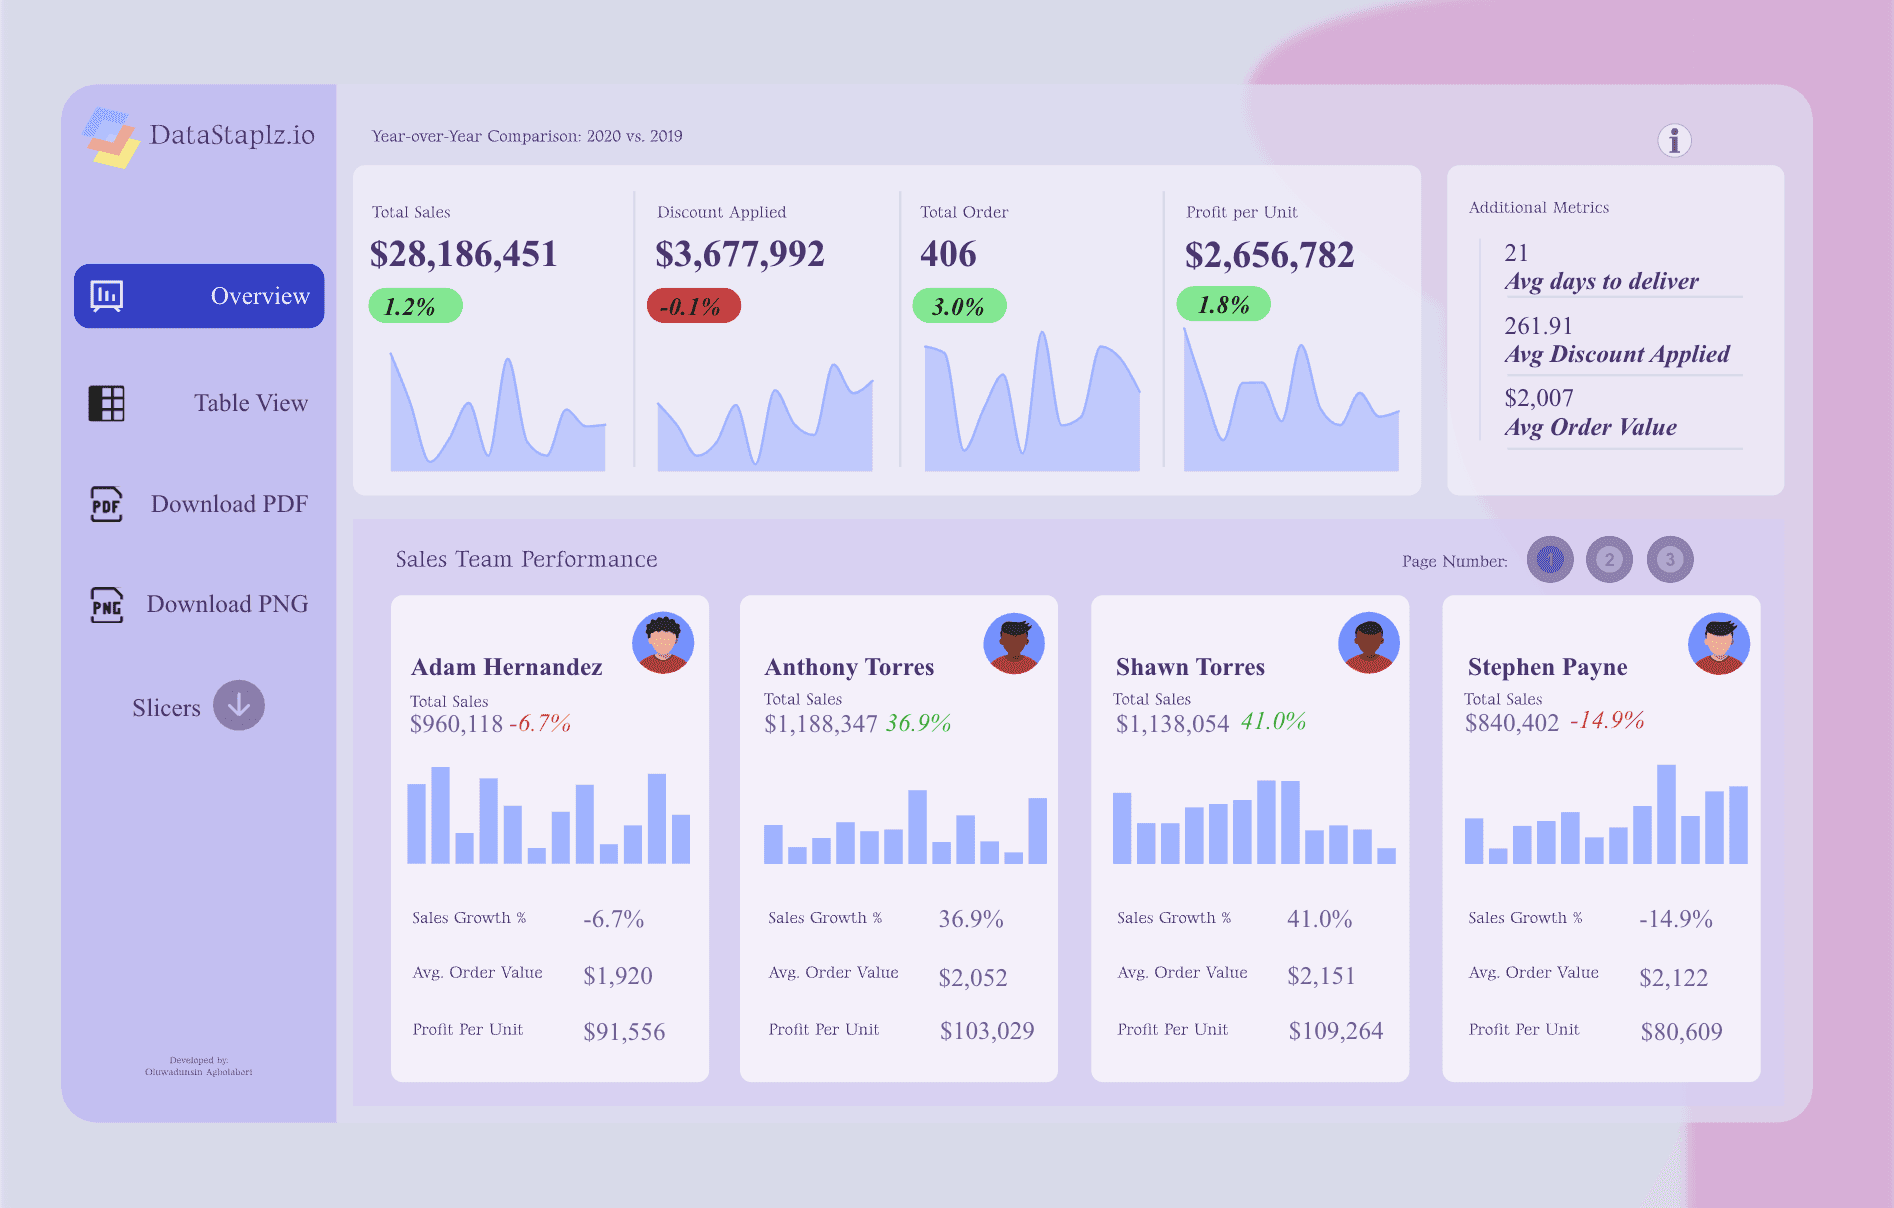The height and width of the screenshot is (1208, 1894).
Task: Click Adam's $960,118 total sales
Action: point(456,724)
